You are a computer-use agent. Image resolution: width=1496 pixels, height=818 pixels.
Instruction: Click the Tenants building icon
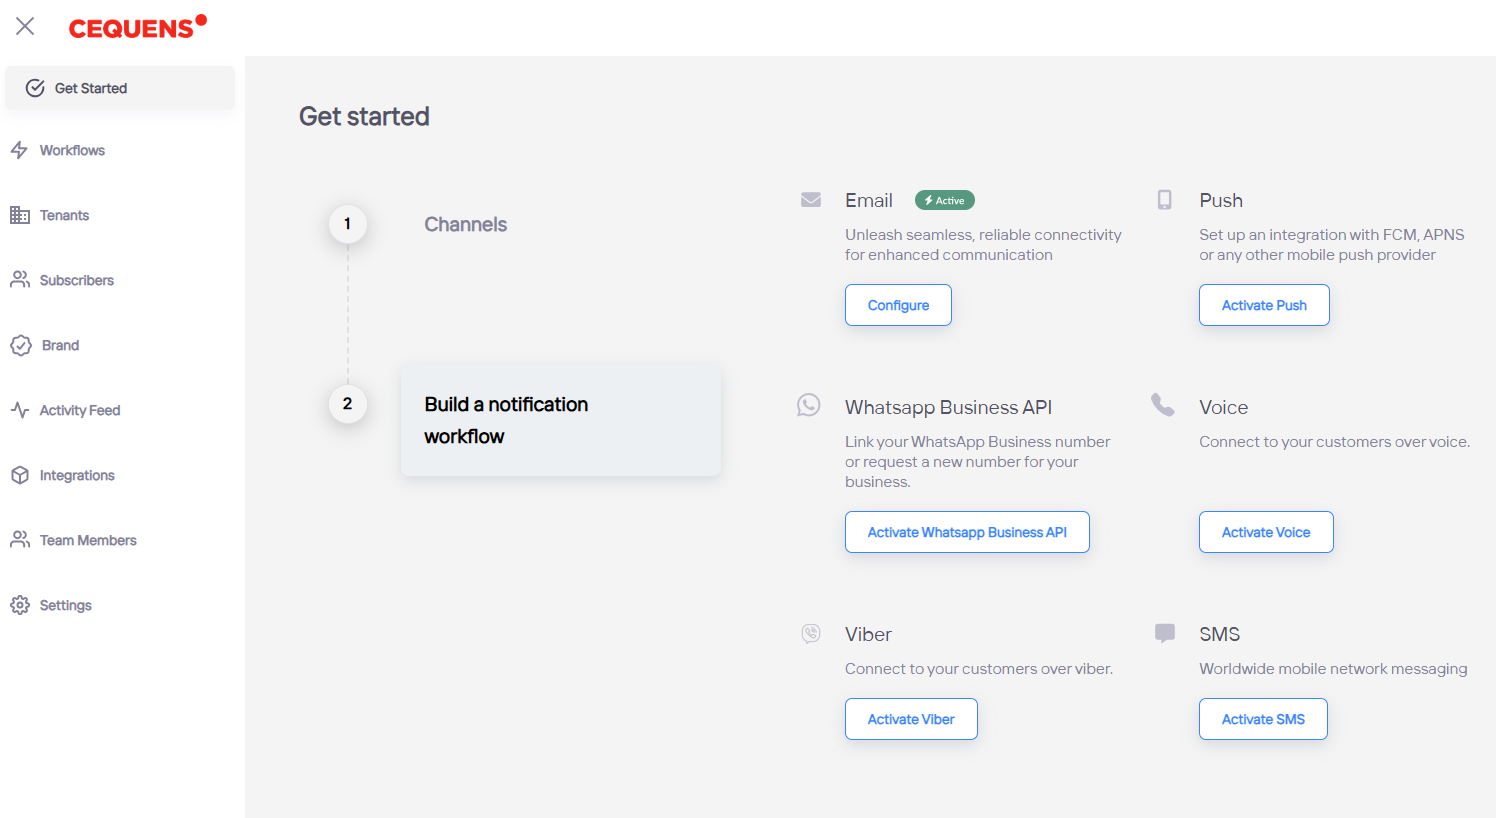20,215
